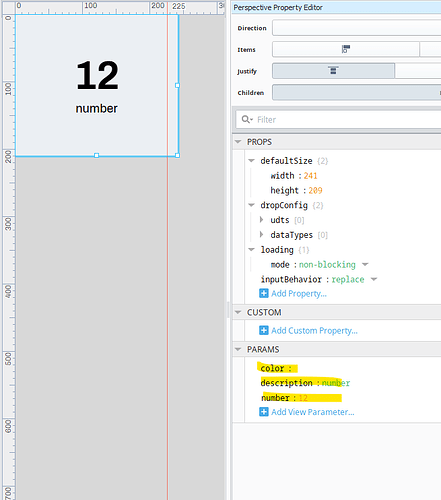441x500 pixels.
Task: Click the right-middle resize handle of the view
Action: pos(177,85)
